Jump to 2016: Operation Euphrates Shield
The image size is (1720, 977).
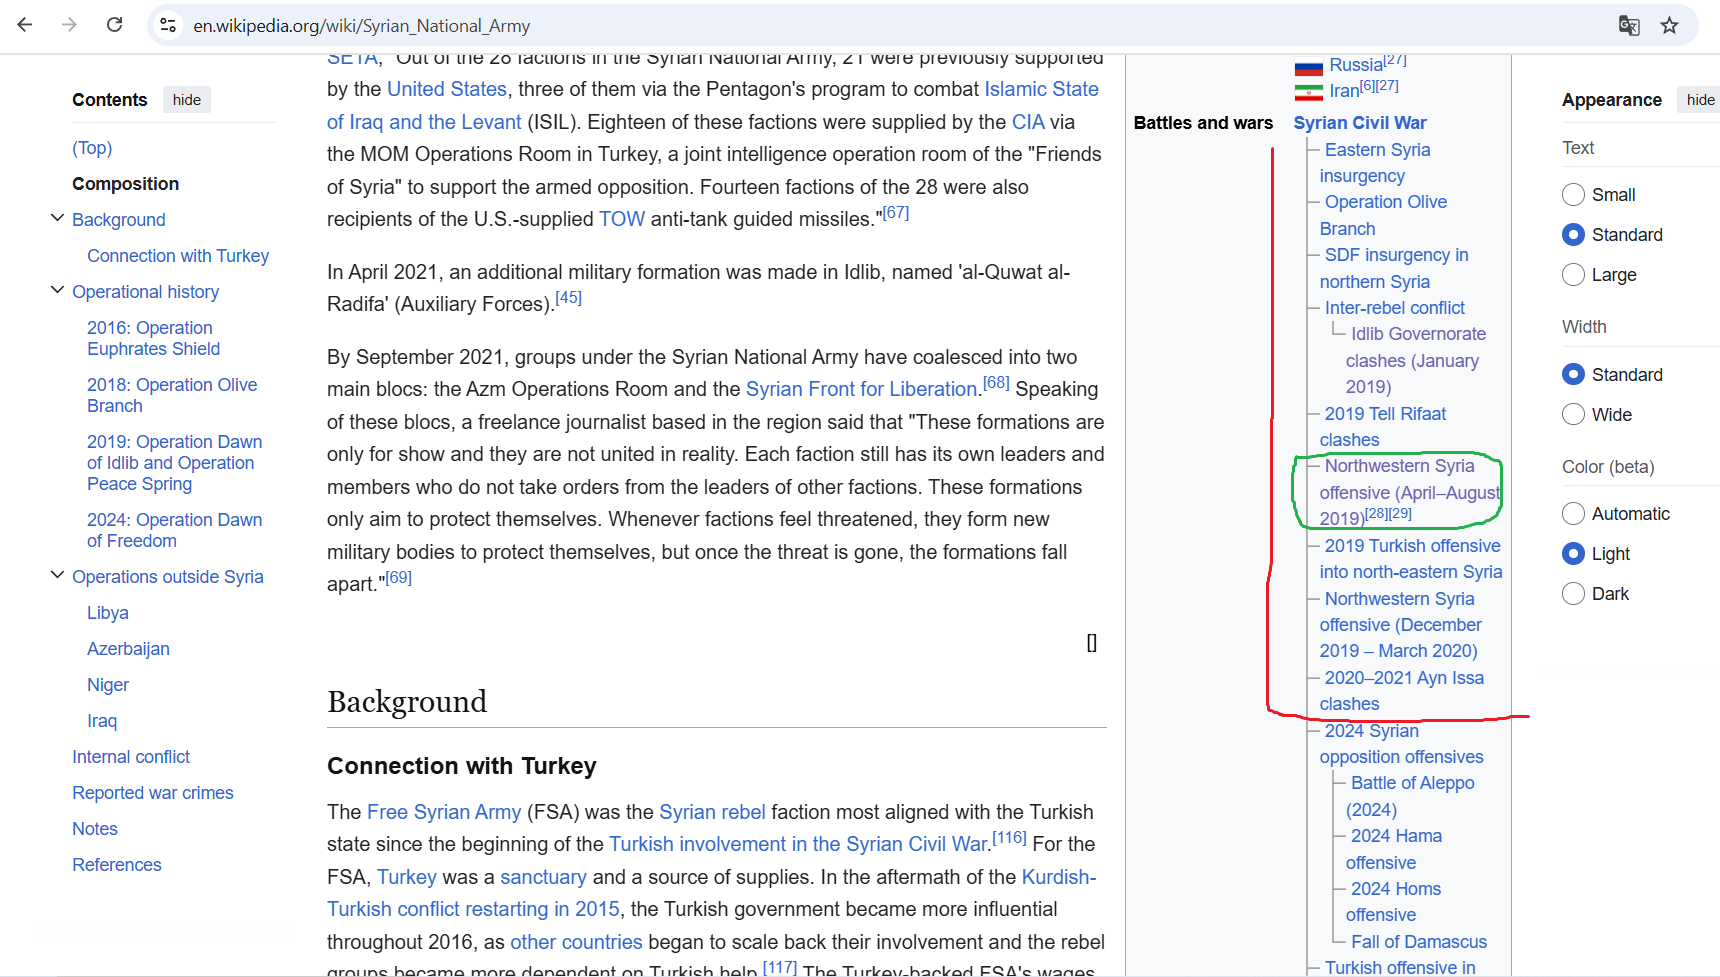coord(153,338)
